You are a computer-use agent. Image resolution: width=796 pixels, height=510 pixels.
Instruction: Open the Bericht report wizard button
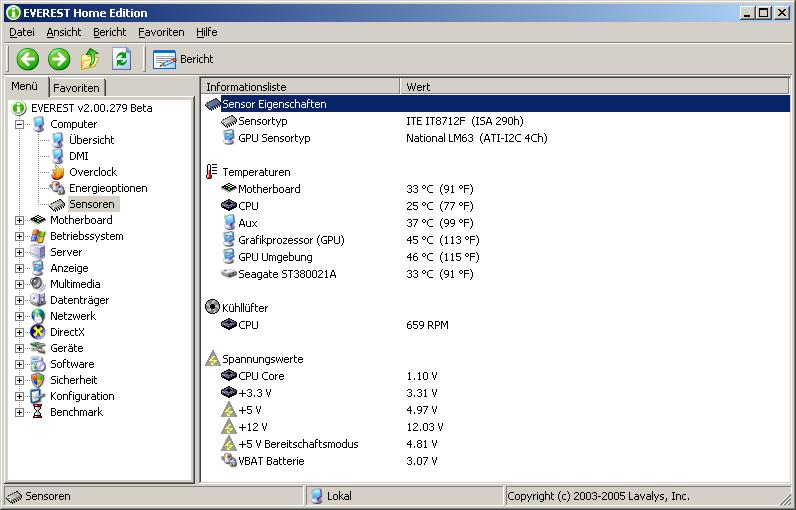click(x=183, y=59)
